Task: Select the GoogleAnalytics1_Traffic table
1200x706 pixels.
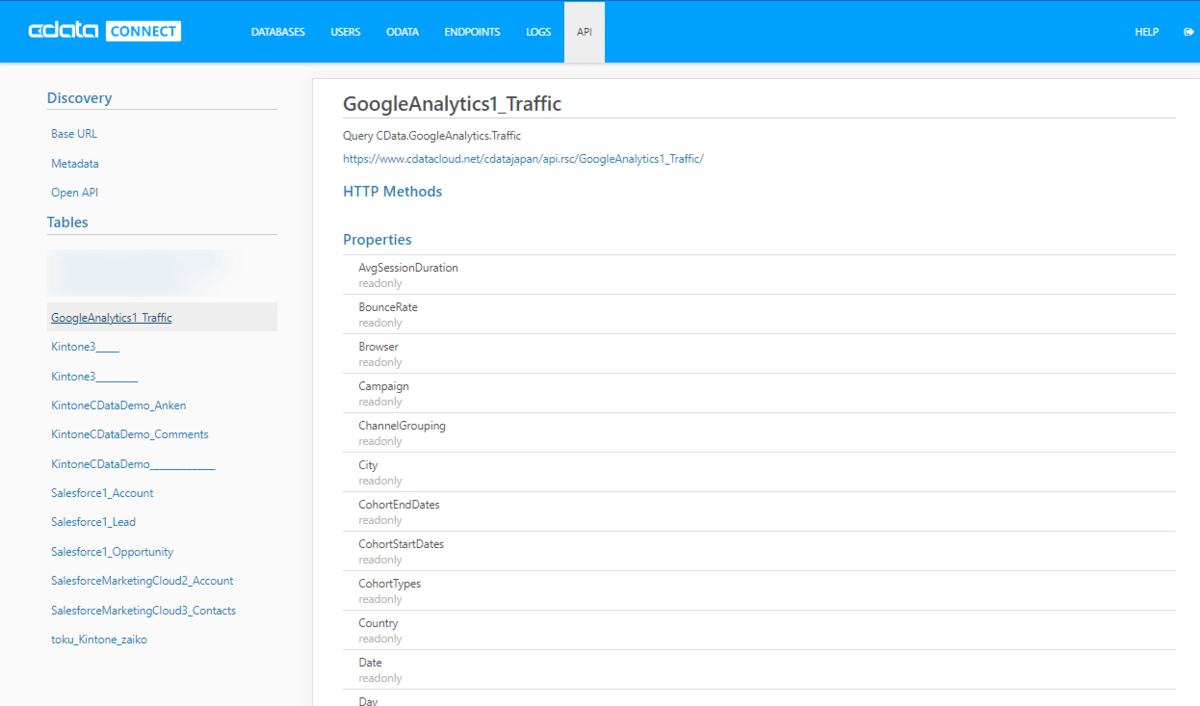Action: 162,318
